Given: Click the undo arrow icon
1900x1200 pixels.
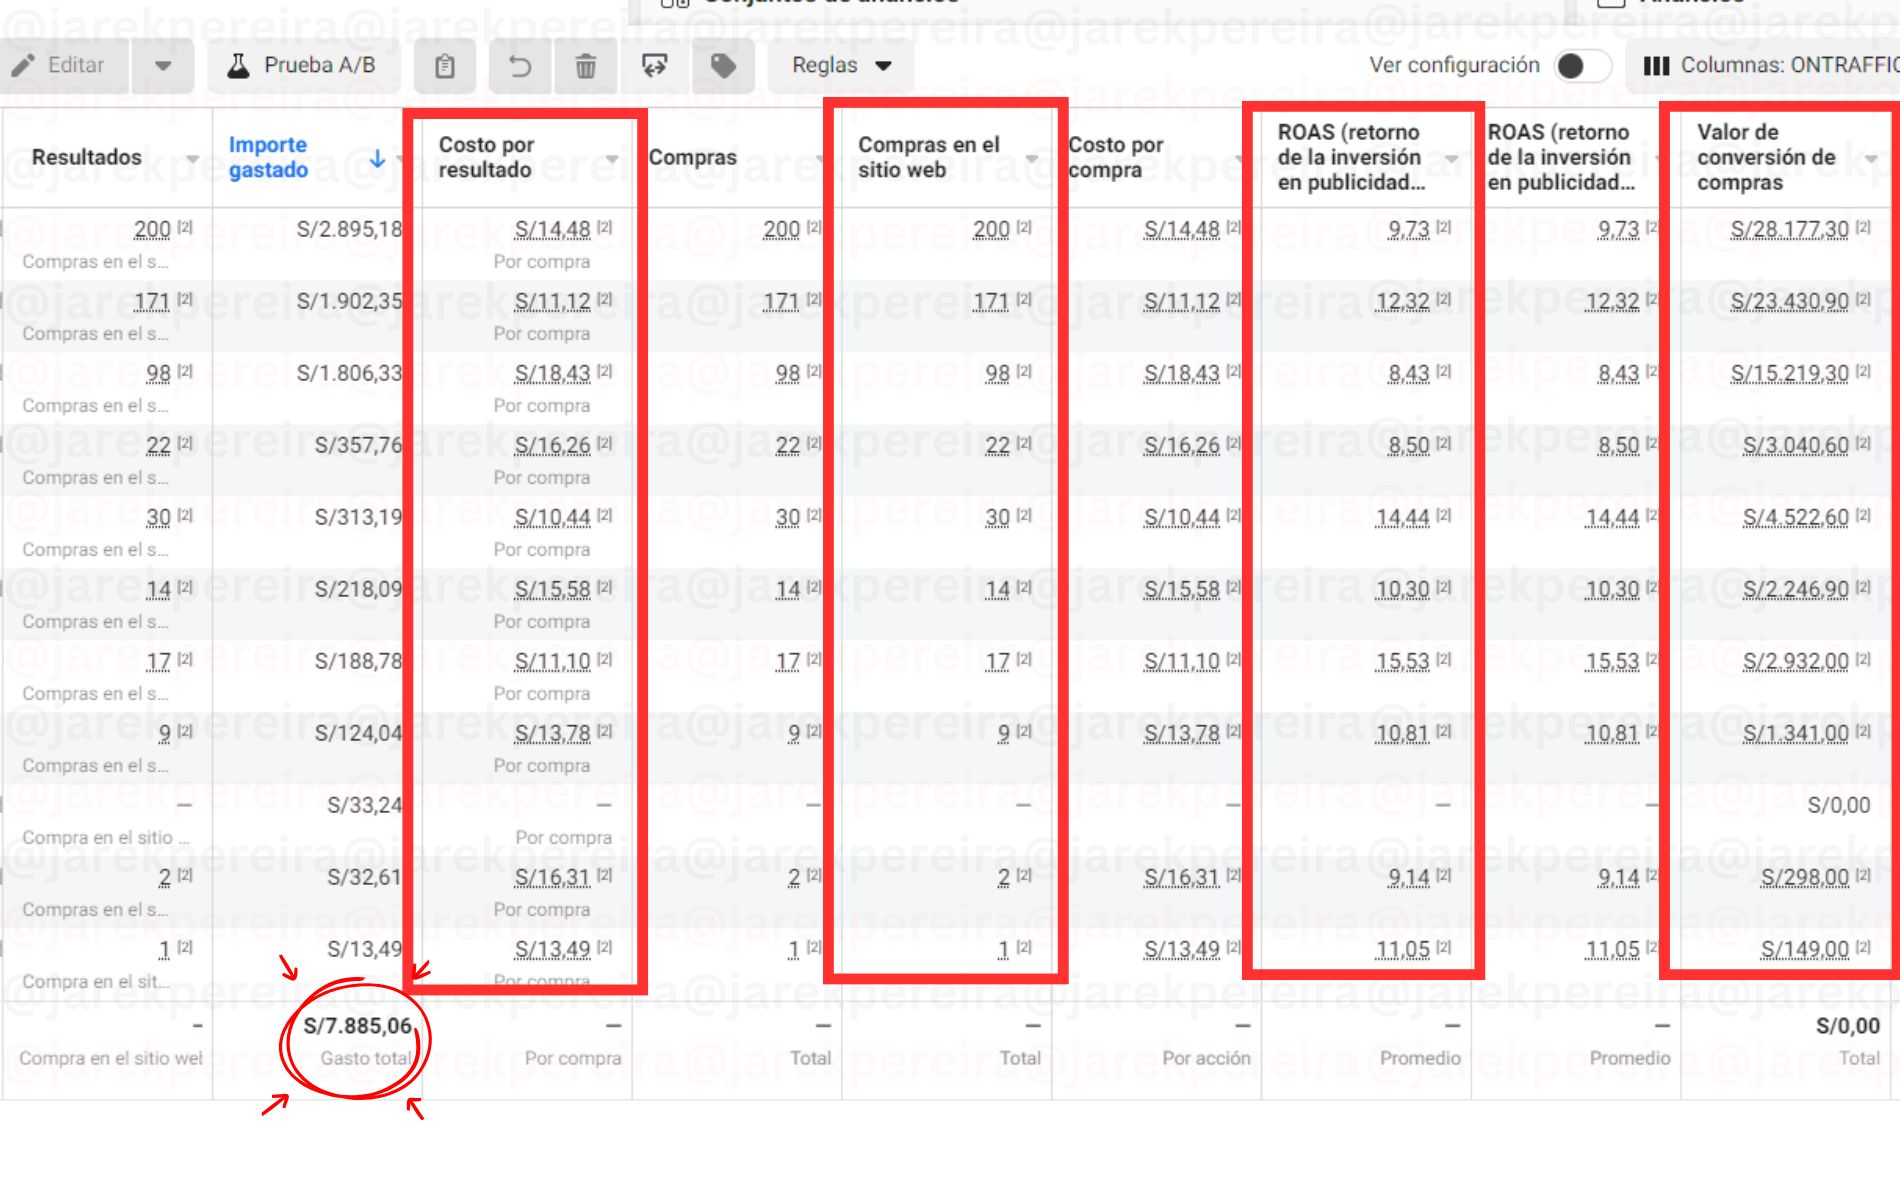Looking at the screenshot, I should click(x=520, y=66).
